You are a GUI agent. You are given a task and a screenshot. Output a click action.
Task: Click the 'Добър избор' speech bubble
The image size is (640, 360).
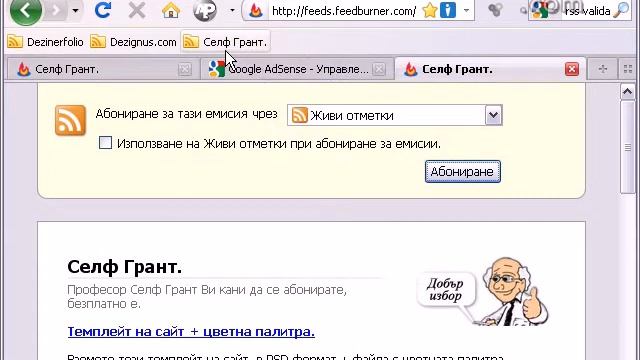click(446, 290)
